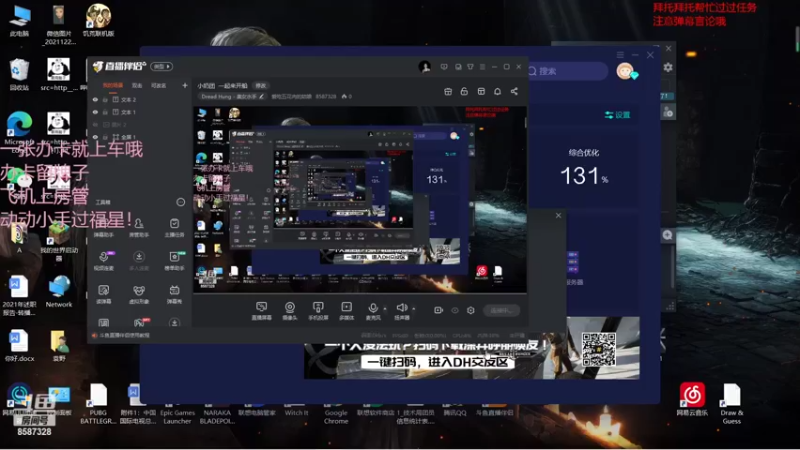
Task: Open the hamburger menu of blue back window
Action: tap(620, 55)
